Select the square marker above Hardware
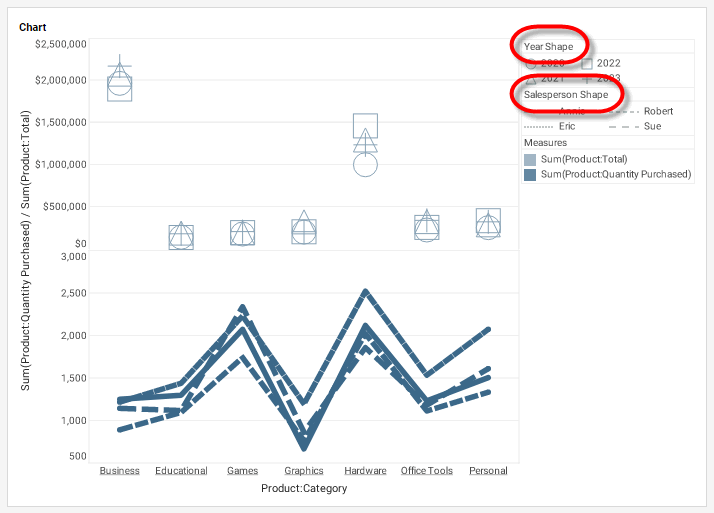This screenshot has height=513, width=714. click(365, 125)
